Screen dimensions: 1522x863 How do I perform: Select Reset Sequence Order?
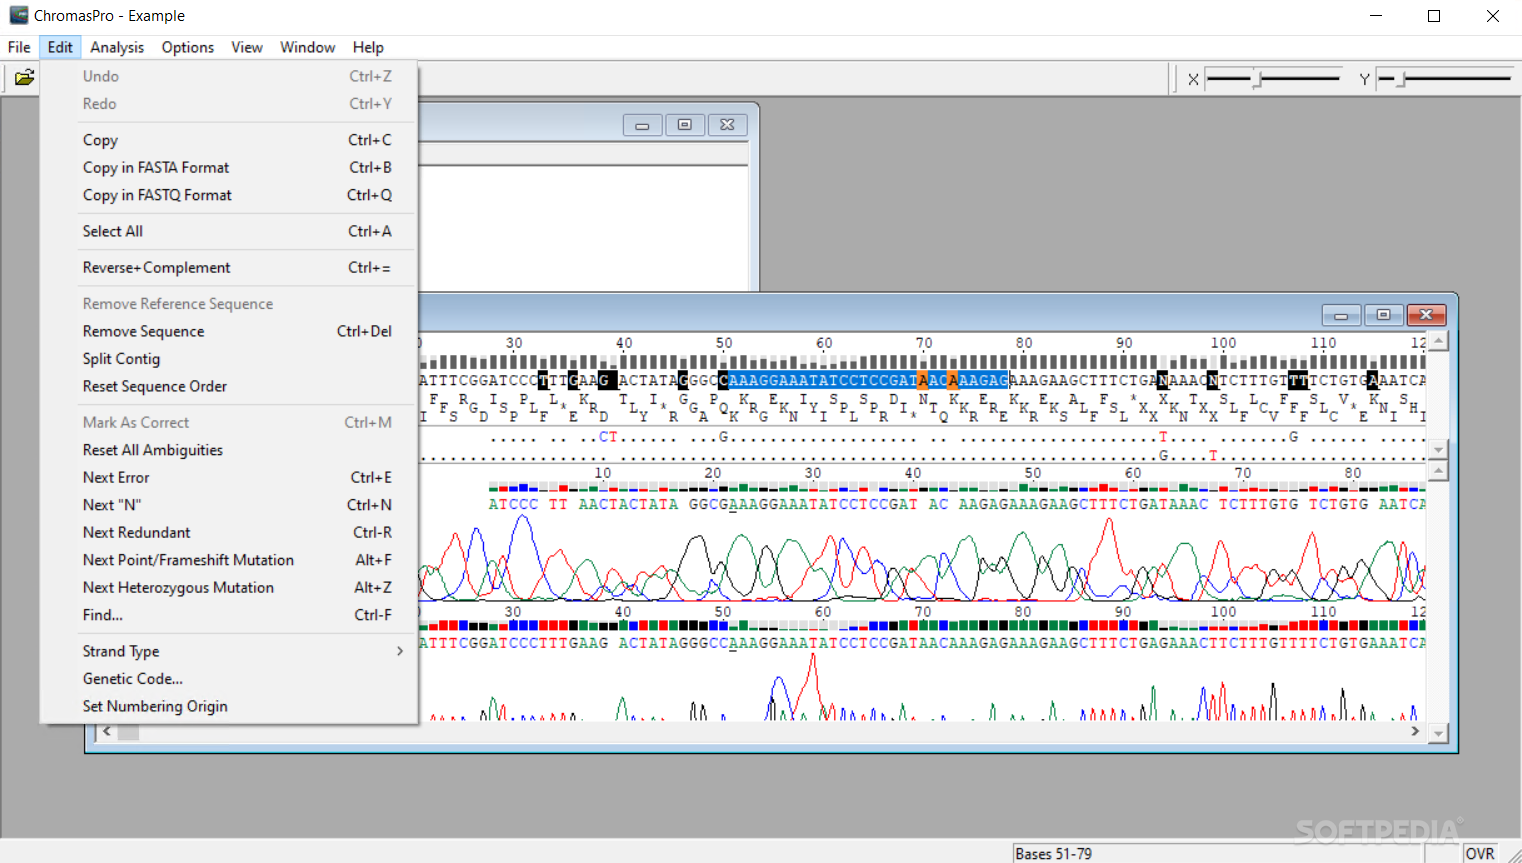click(229, 386)
